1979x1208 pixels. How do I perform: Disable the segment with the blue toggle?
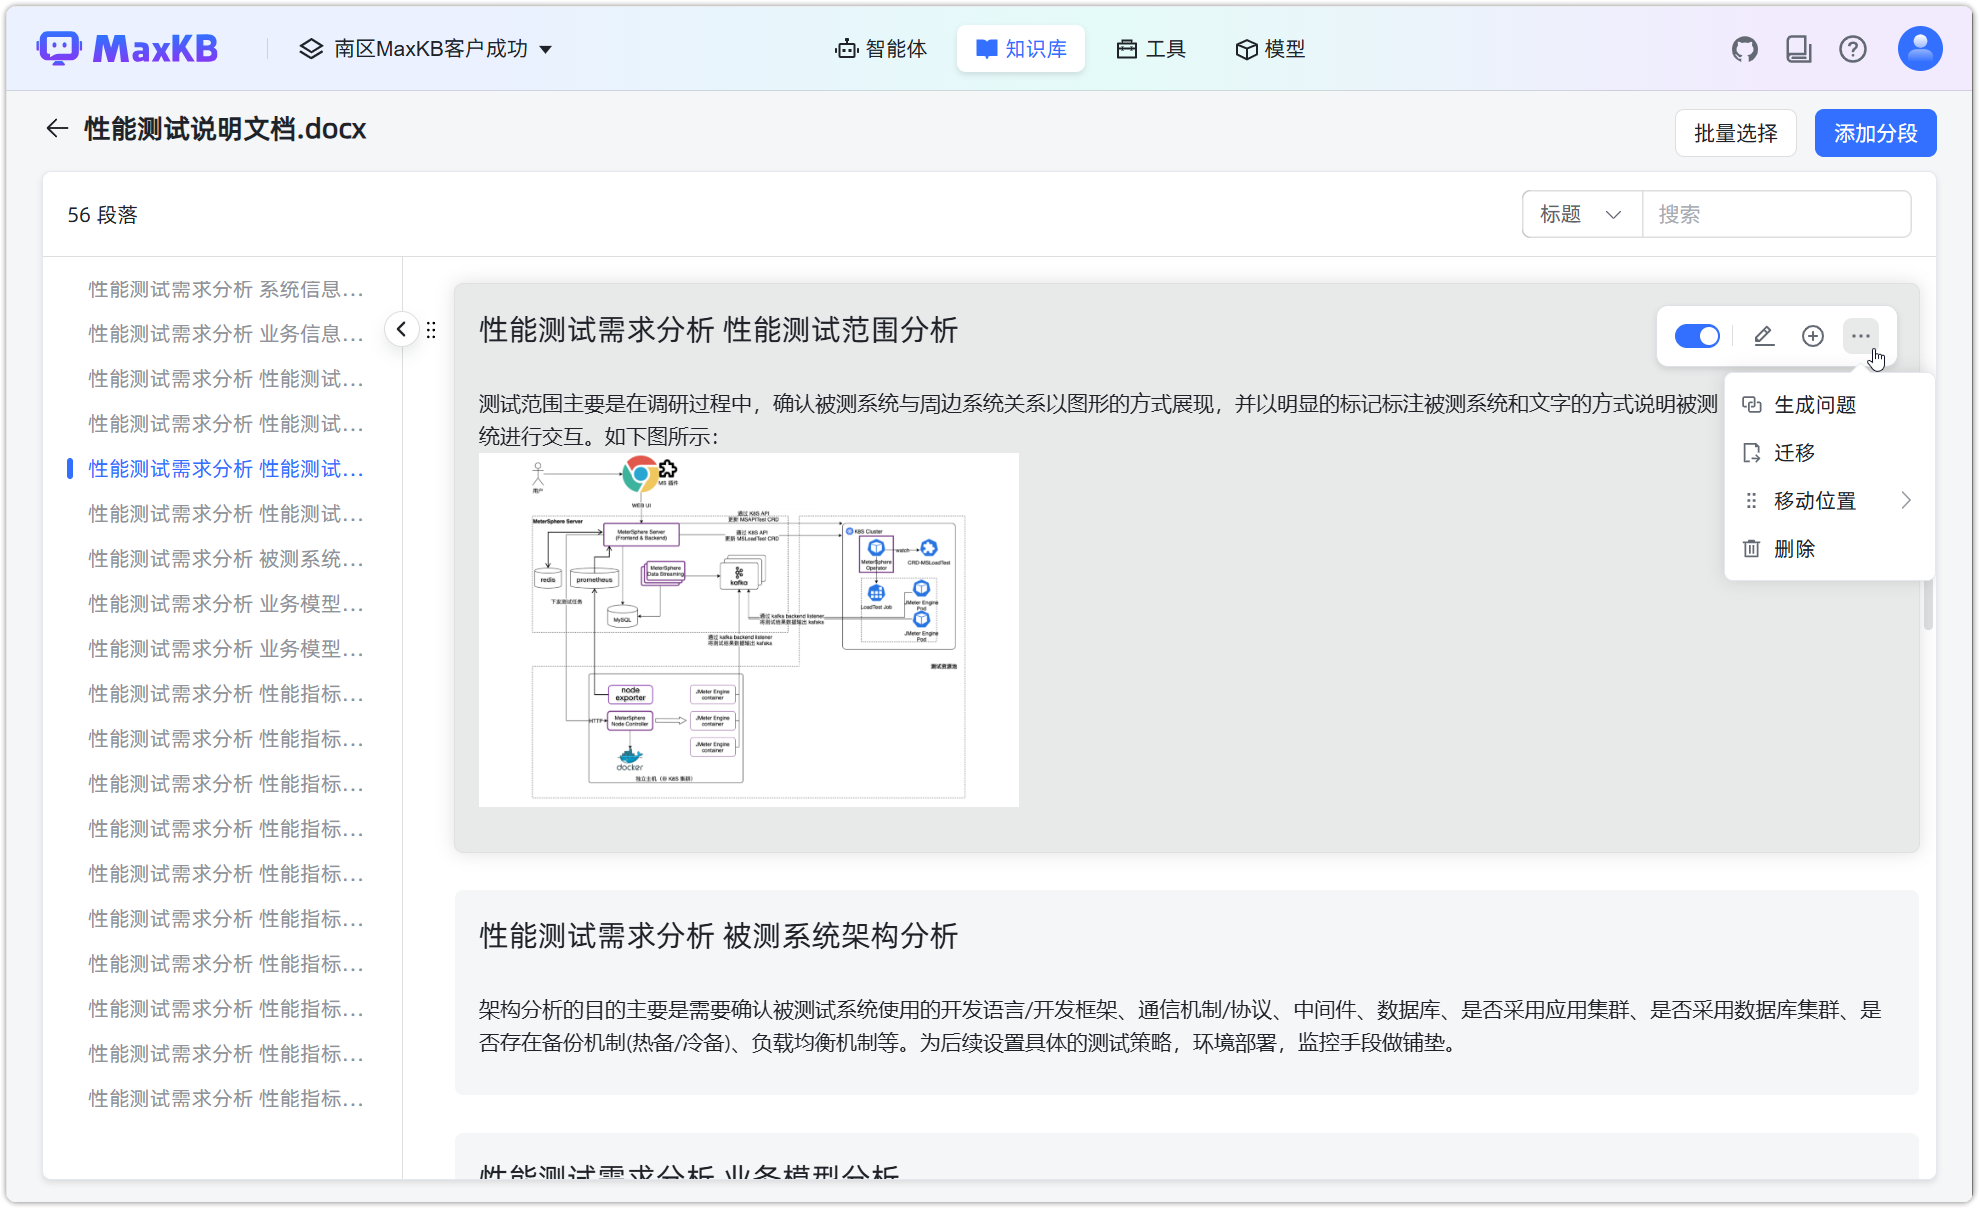click(1696, 336)
